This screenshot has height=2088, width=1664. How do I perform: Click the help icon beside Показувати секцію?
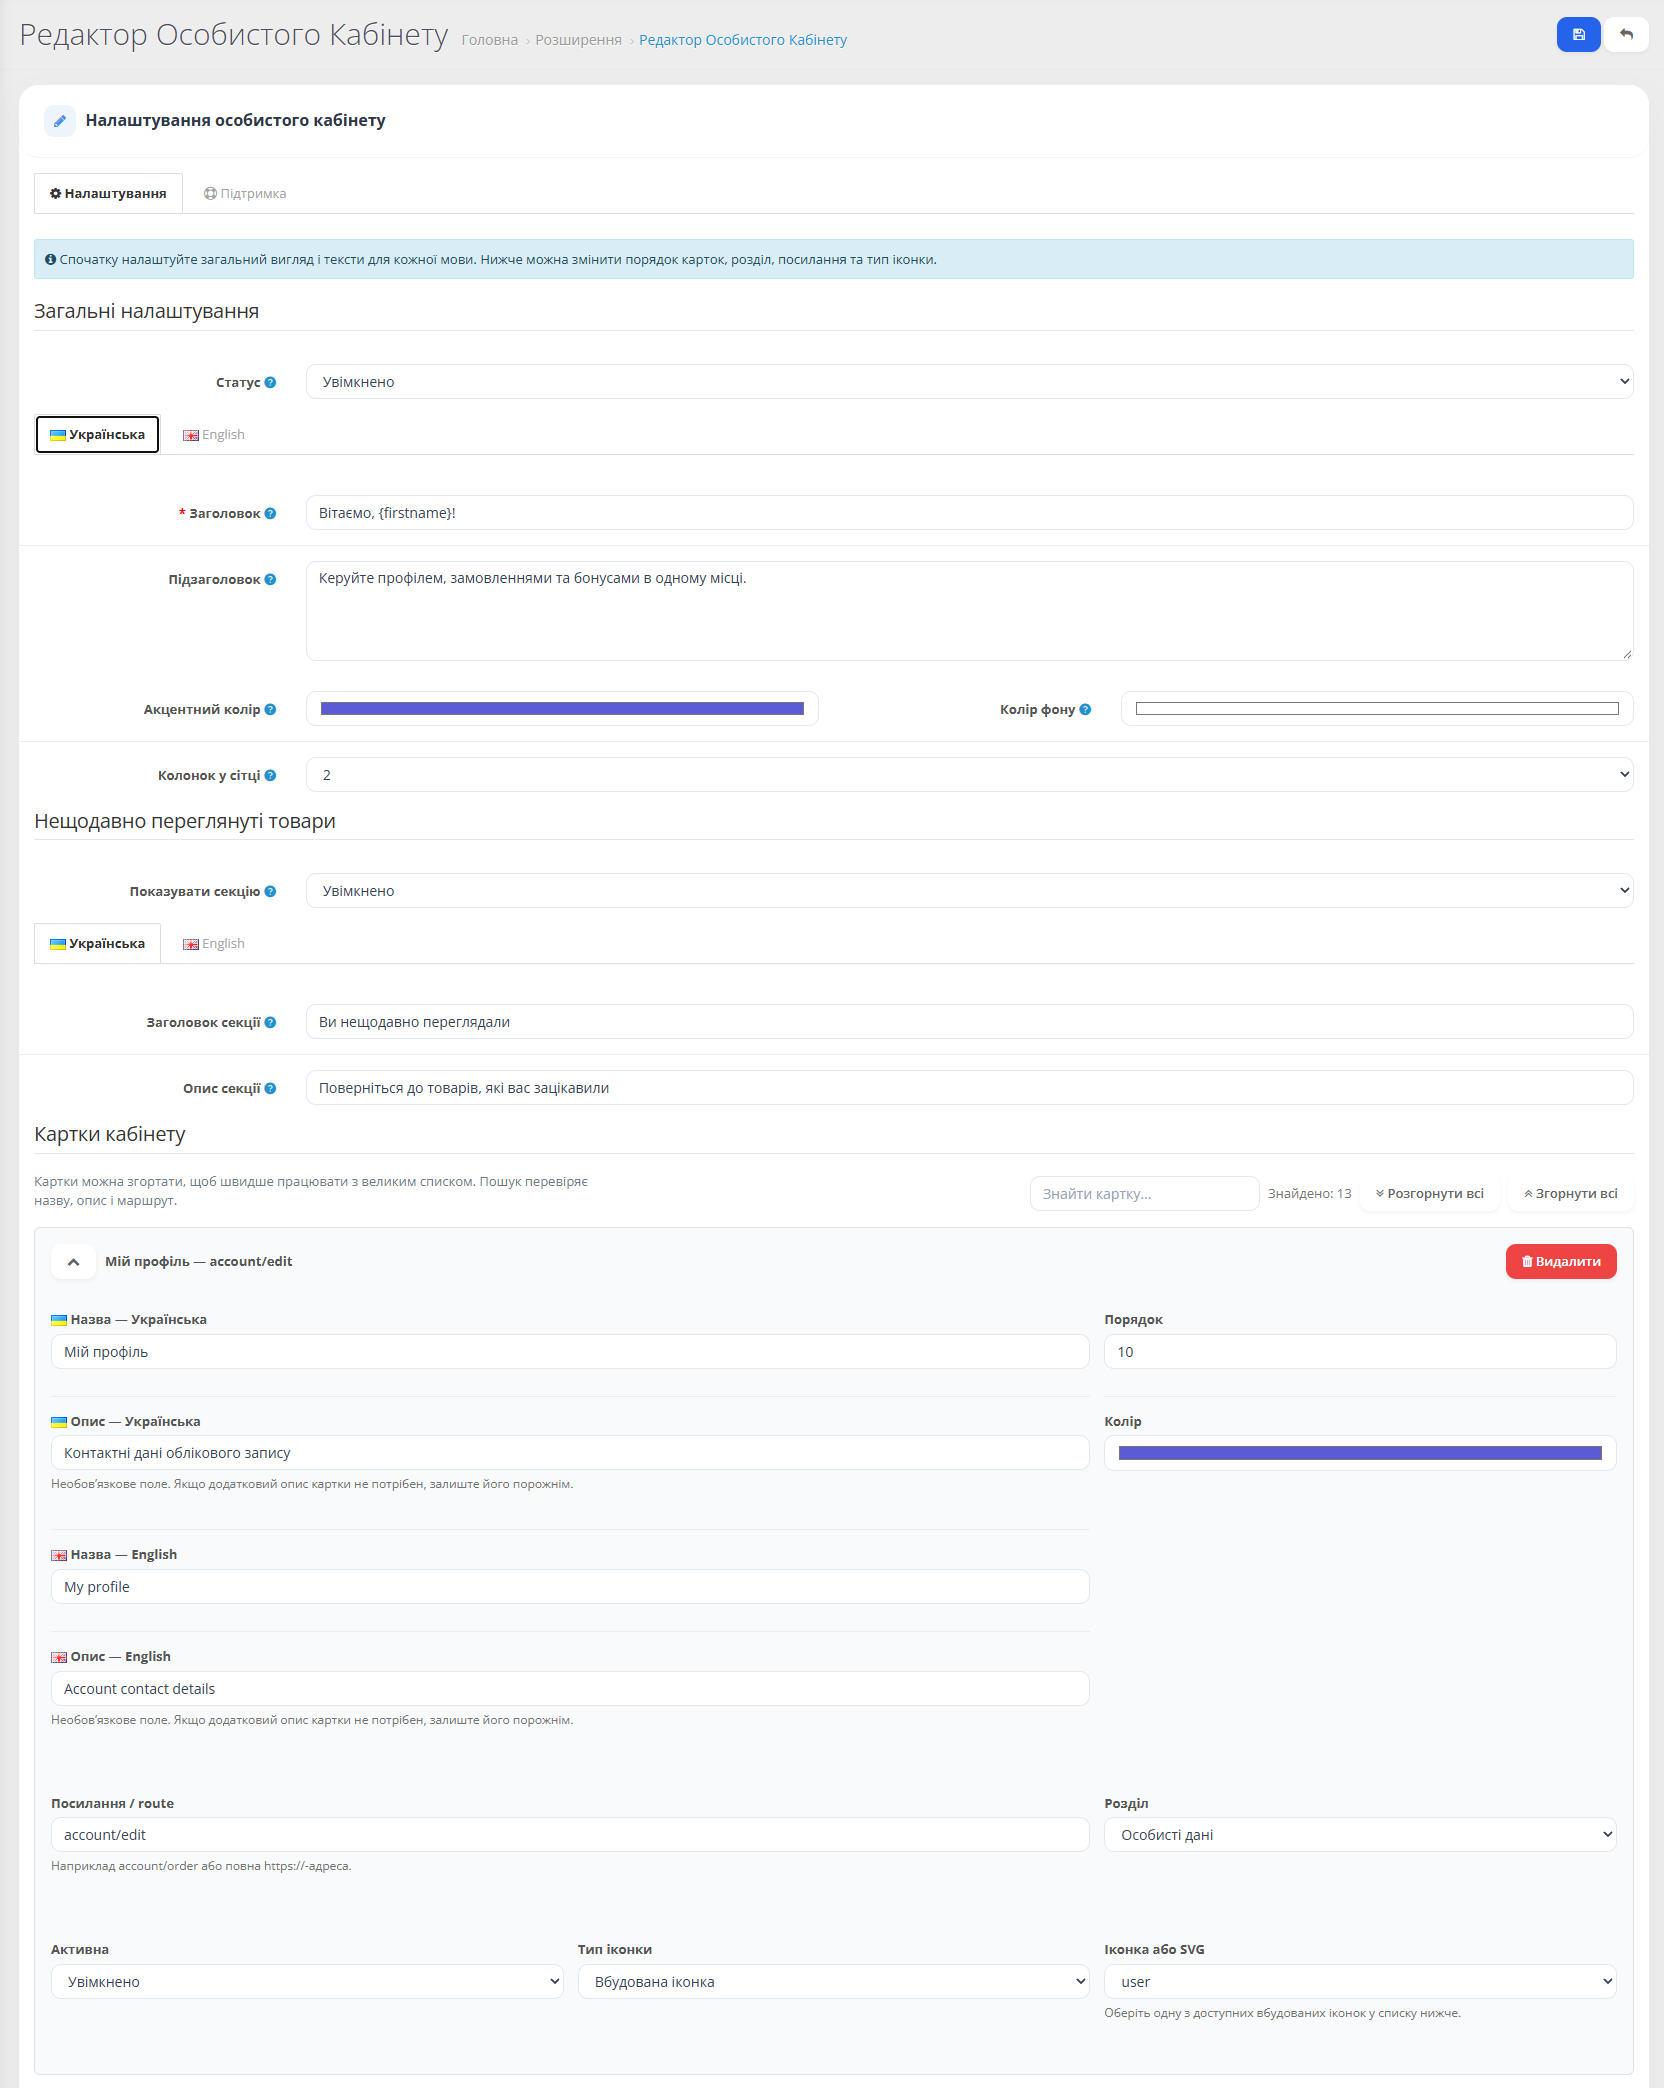pyautogui.click(x=271, y=891)
